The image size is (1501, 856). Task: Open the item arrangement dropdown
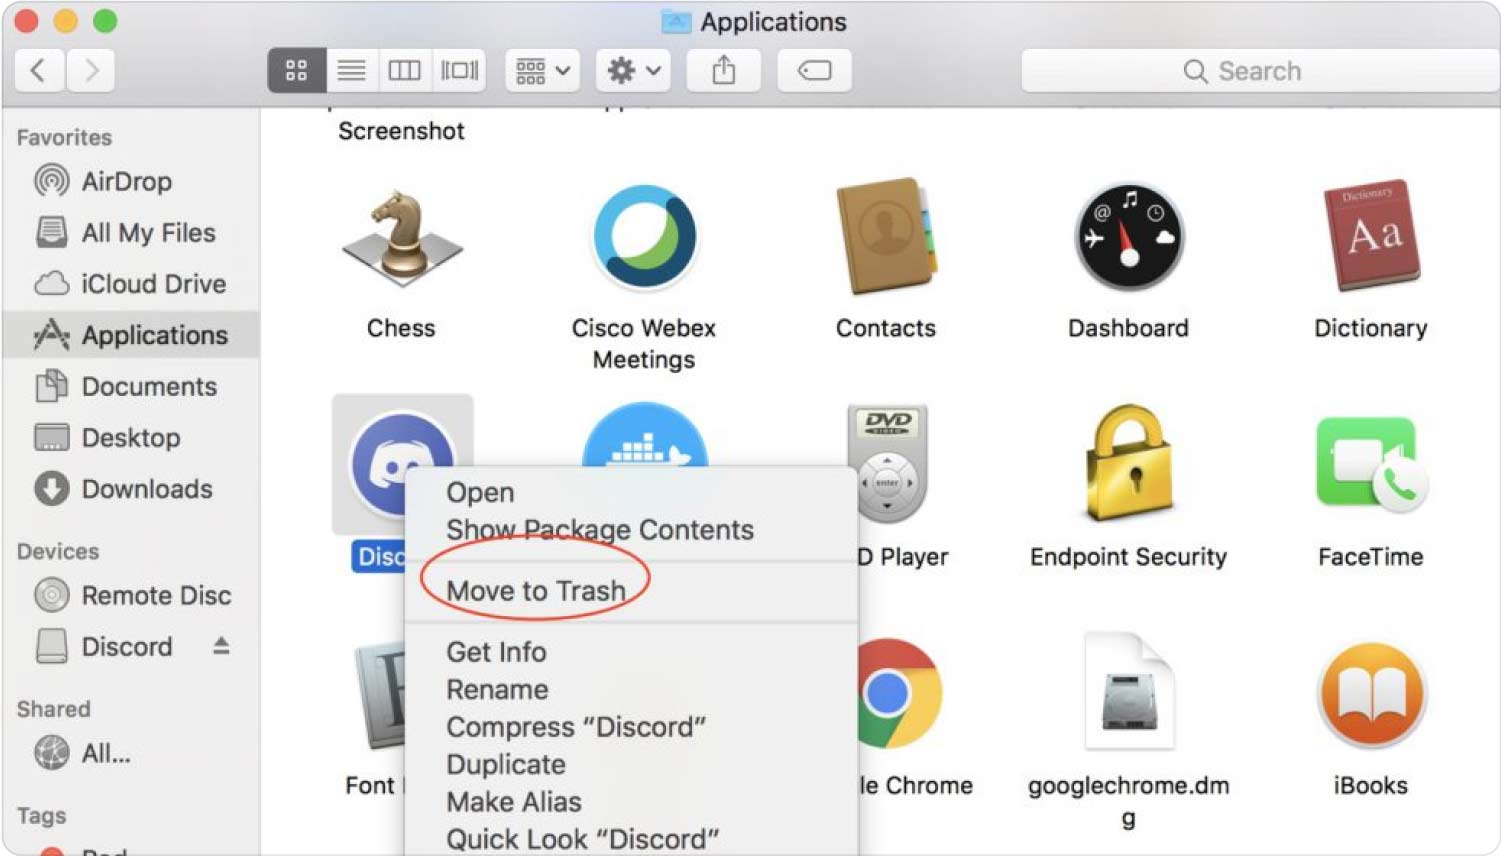(x=542, y=71)
